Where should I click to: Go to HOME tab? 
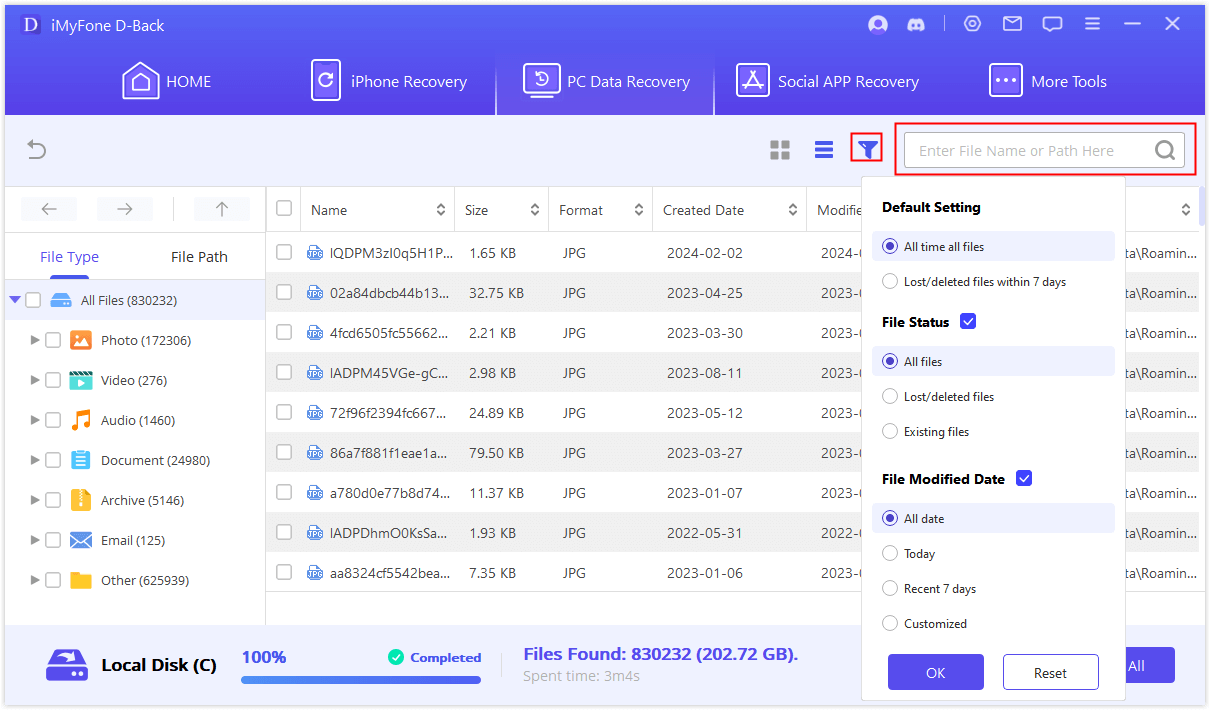(167, 82)
